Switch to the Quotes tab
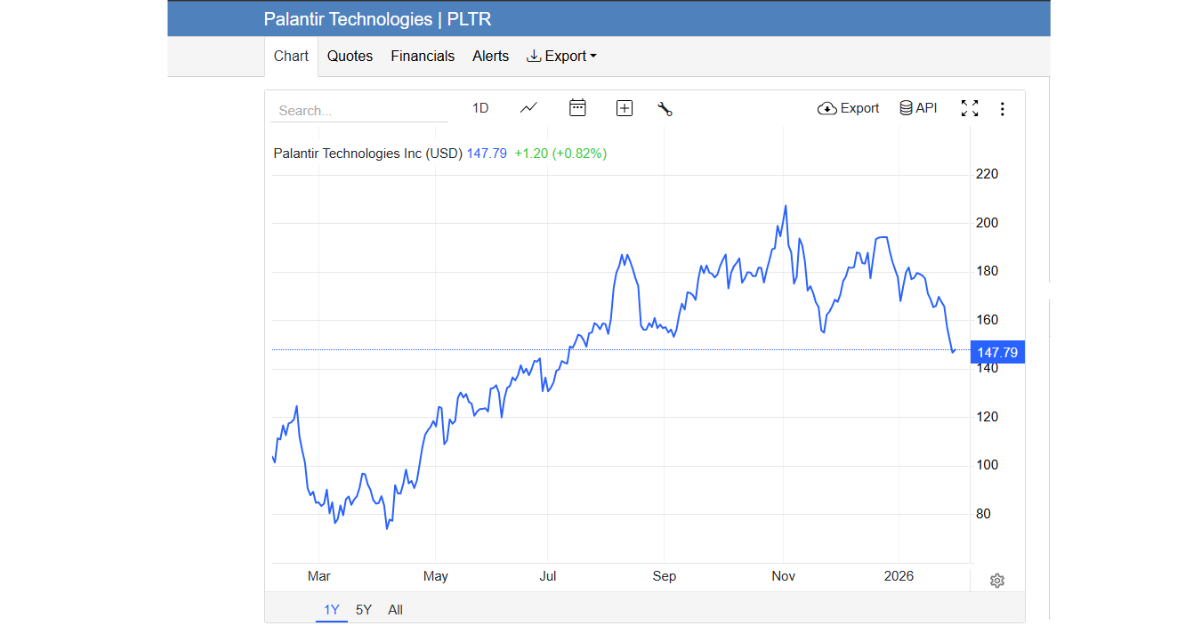The image size is (1200, 630). [349, 56]
